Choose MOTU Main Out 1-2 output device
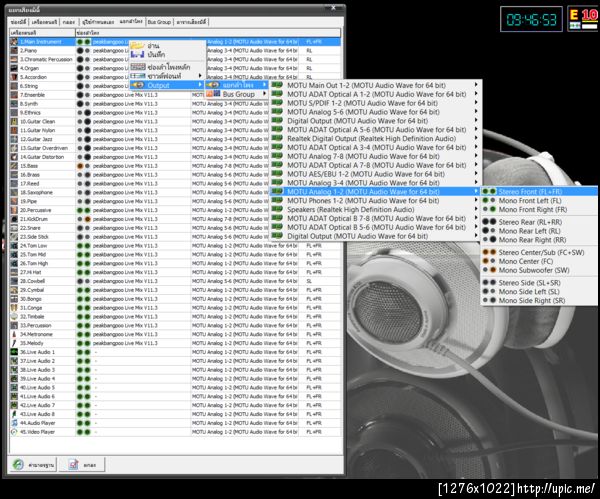 375,85
